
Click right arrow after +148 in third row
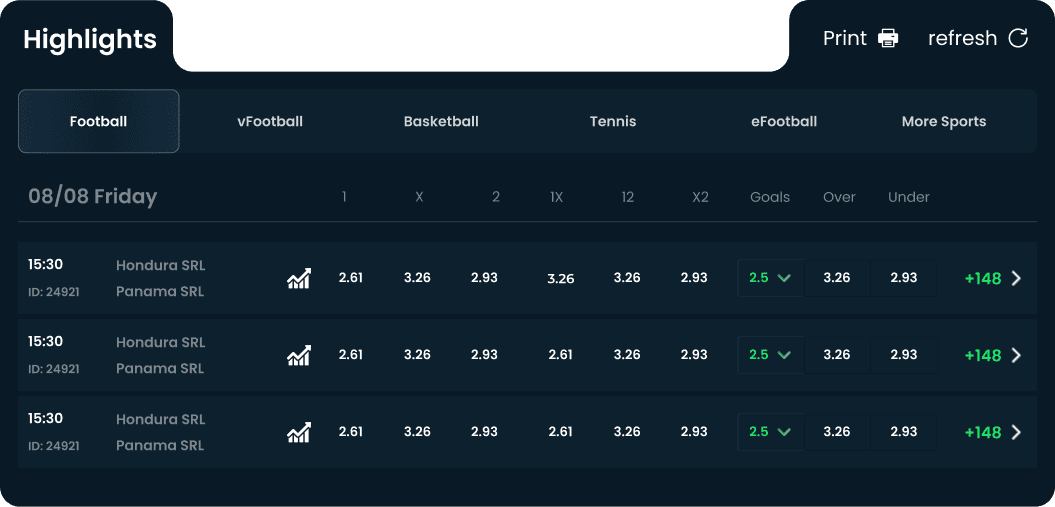coord(1016,432)
